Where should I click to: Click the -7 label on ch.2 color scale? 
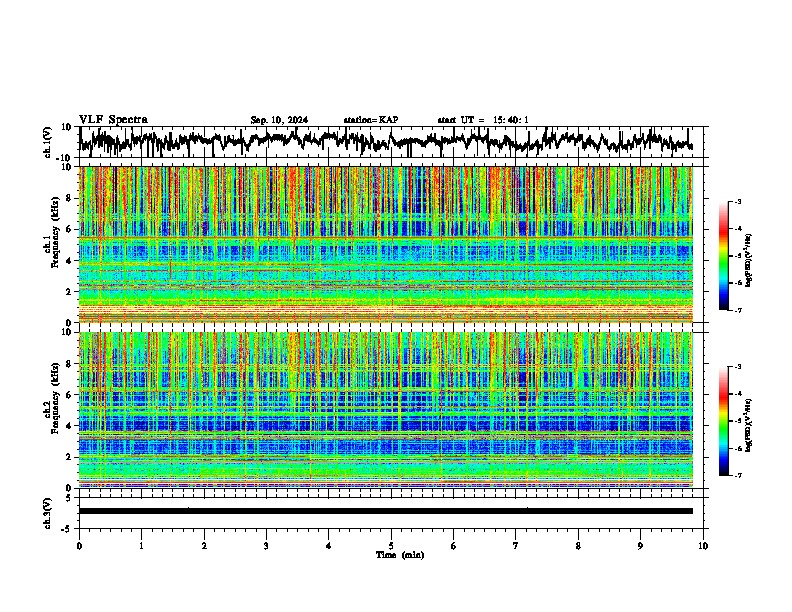pyautogui.click(x=737, y=475)
